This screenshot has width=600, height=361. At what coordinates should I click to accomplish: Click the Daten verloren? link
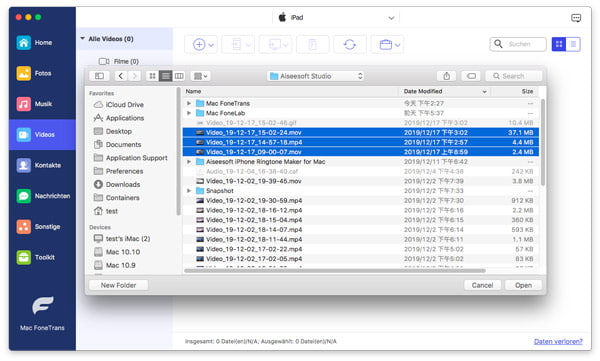(x=558, y=341)
